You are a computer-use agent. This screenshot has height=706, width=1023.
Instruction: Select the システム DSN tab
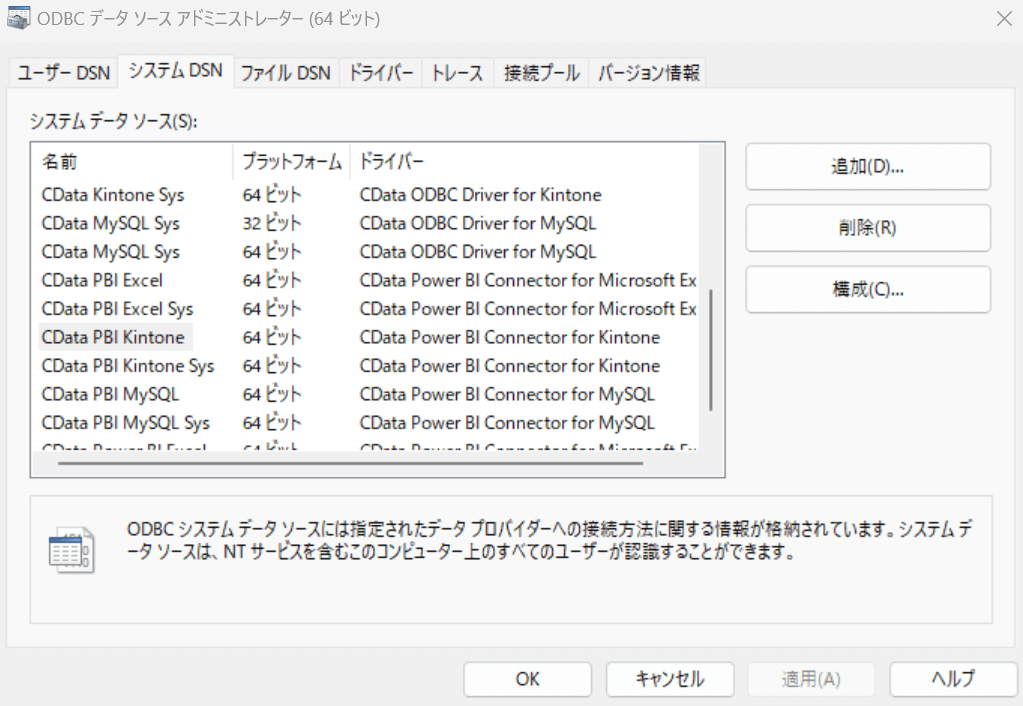(x=176, y=70)
